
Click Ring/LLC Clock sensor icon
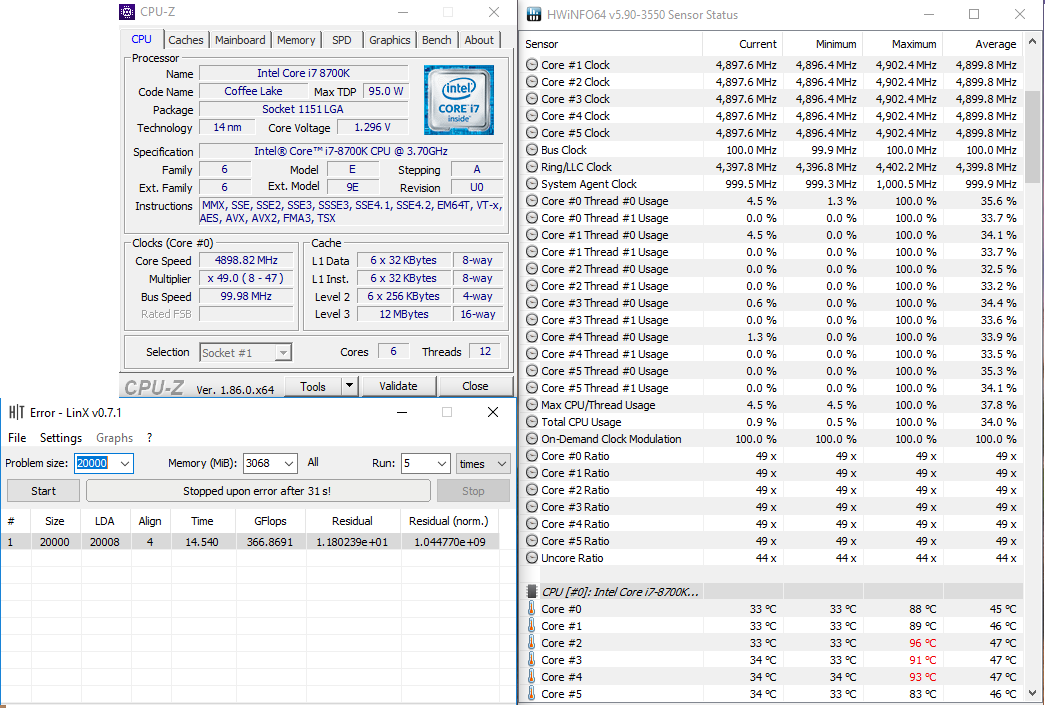click(532, 167)
